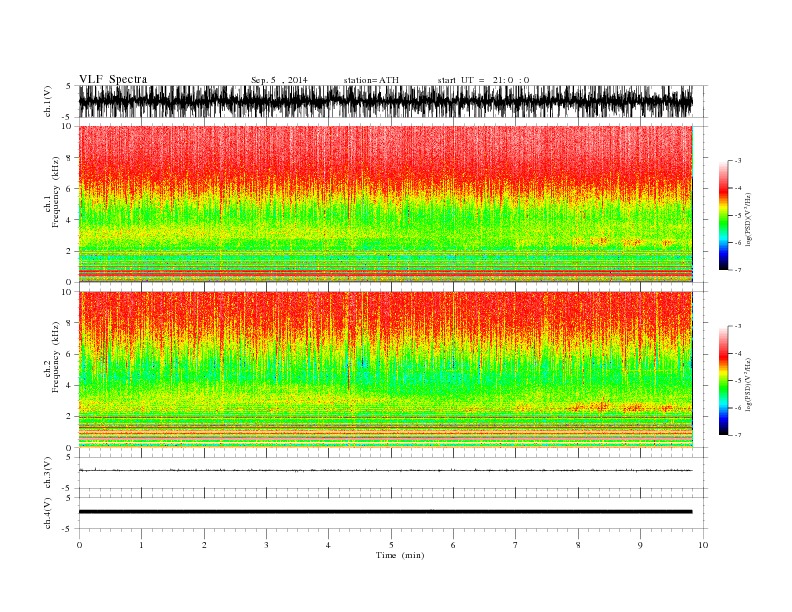Click the ch.4 thick voltage trace
Screen dimensions: 792x612
385,512
